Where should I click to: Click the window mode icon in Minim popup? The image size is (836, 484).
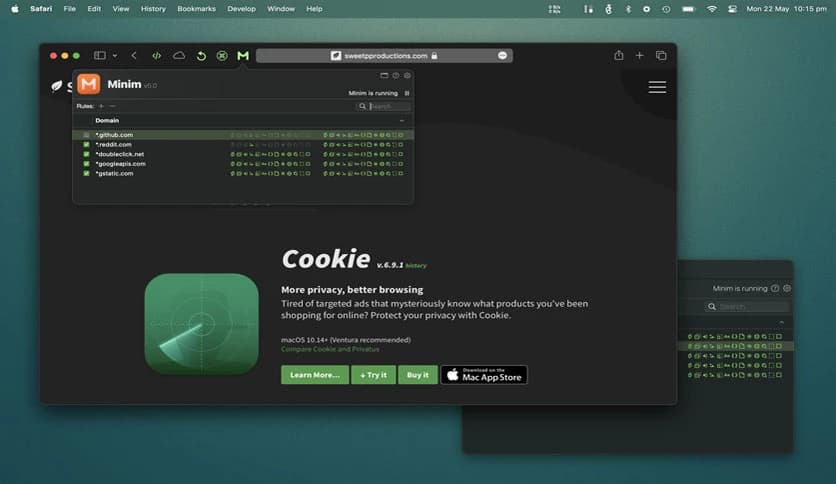tap(384, 75)
